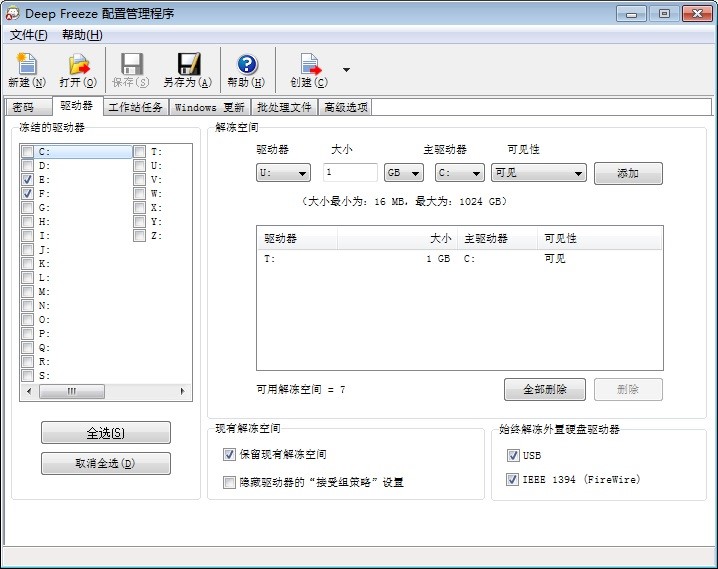
Task: Expand the GB size unit dropdown
Action: pos(404,173)
